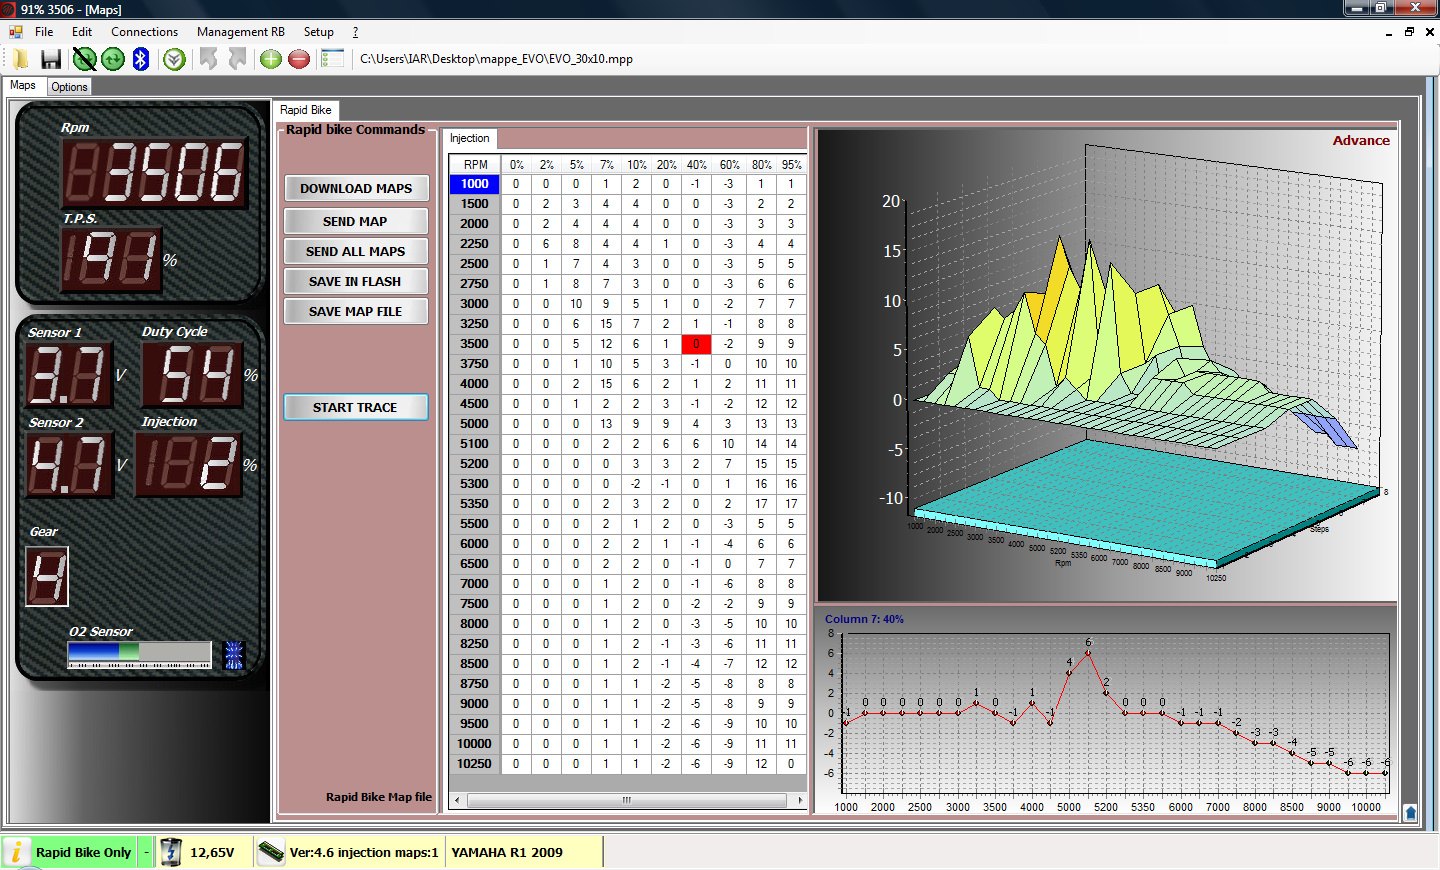Viewport: 1440px width, 870px height.
Task: Click the floppy disk save icon
Action: (51, 59)
